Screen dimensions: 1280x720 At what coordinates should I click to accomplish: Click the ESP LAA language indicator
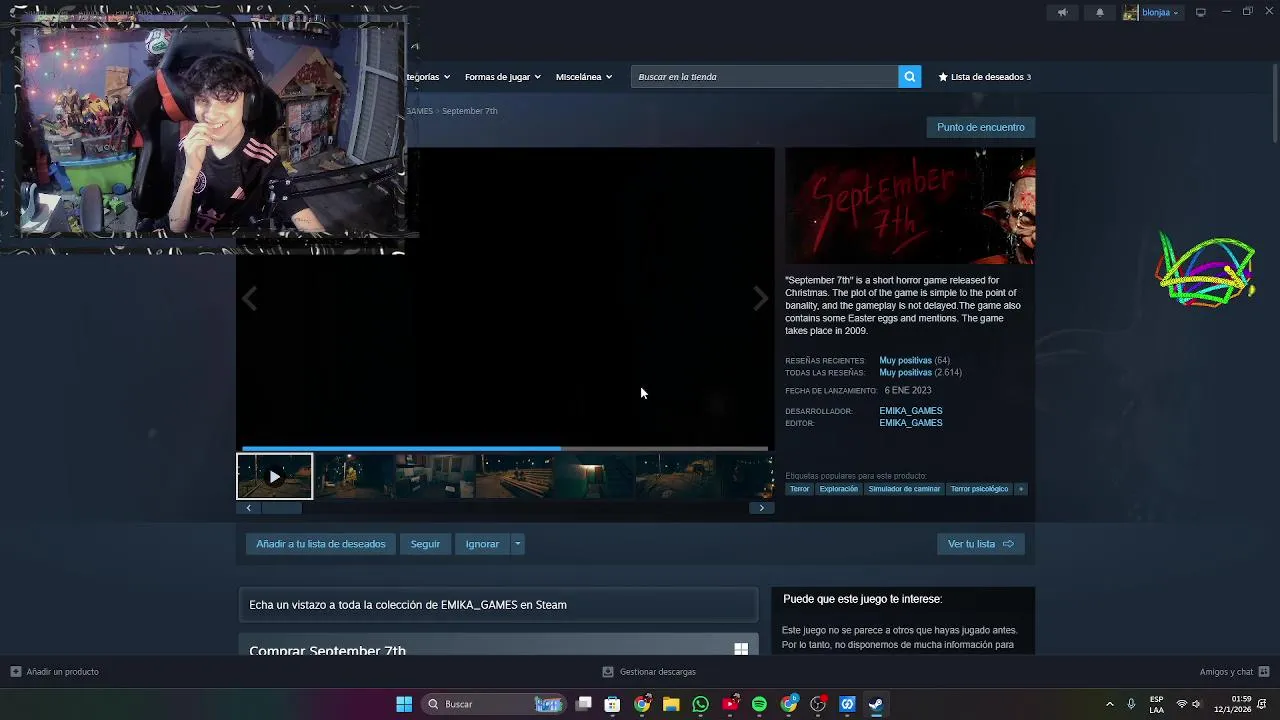pyautogui.click(x=1156, y=704)
